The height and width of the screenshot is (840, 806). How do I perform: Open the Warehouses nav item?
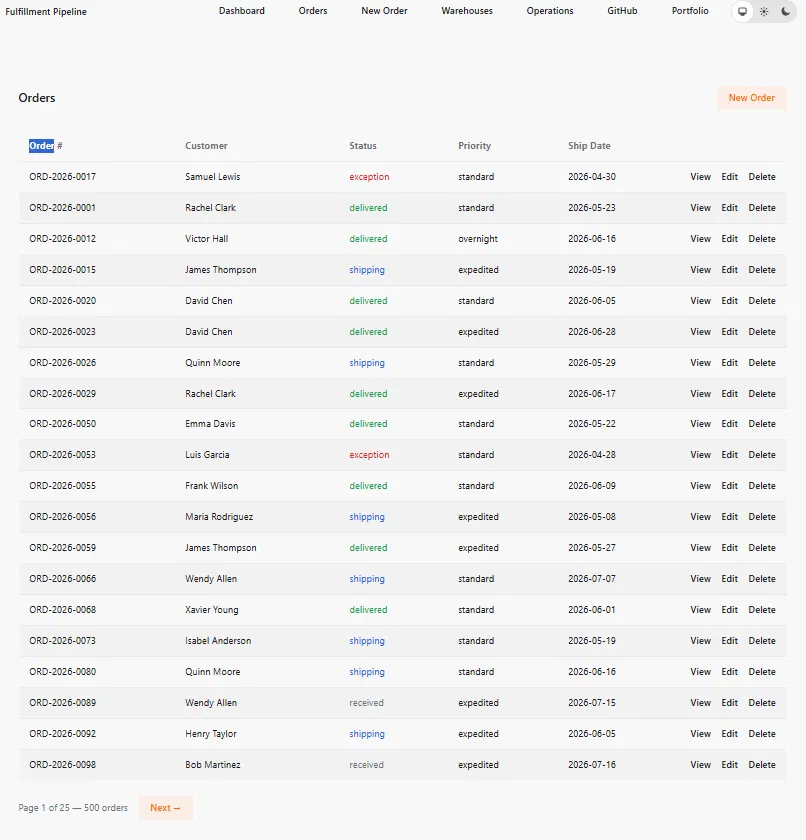(467, 11)
